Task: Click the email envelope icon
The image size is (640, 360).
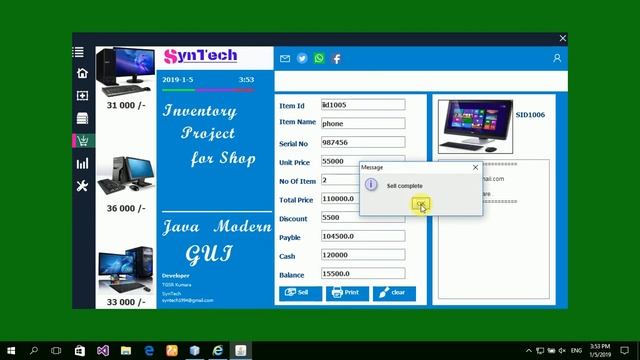Action: tap(285, 59)
